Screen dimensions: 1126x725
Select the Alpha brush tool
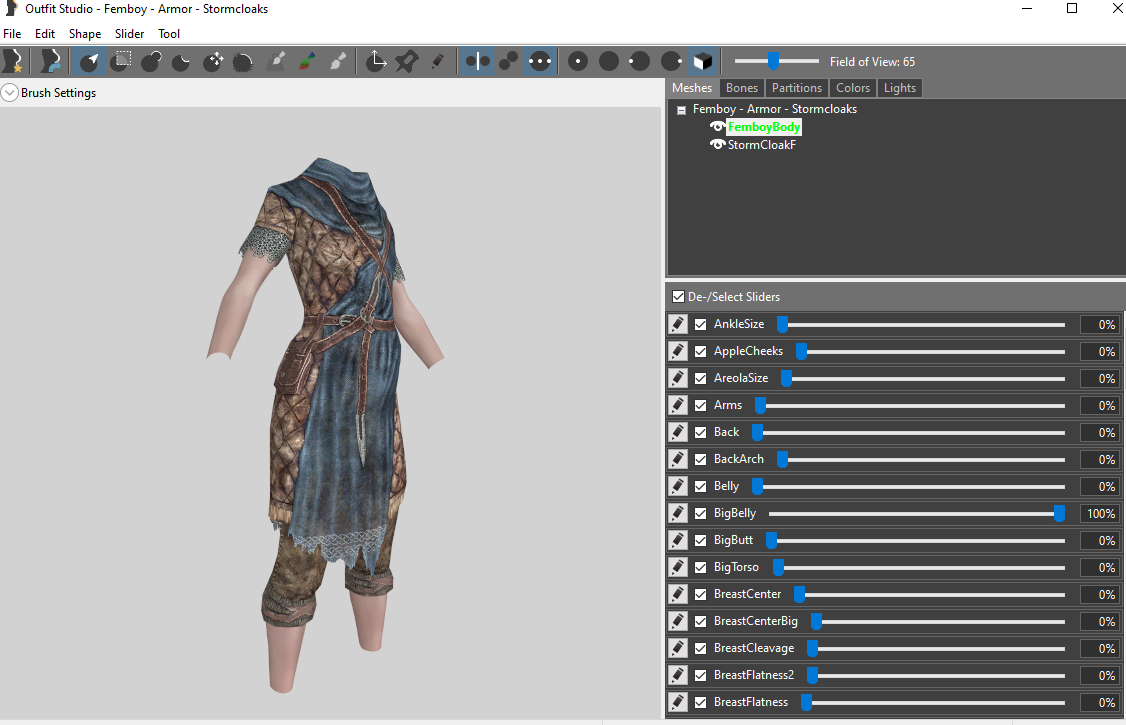(338, 62)
